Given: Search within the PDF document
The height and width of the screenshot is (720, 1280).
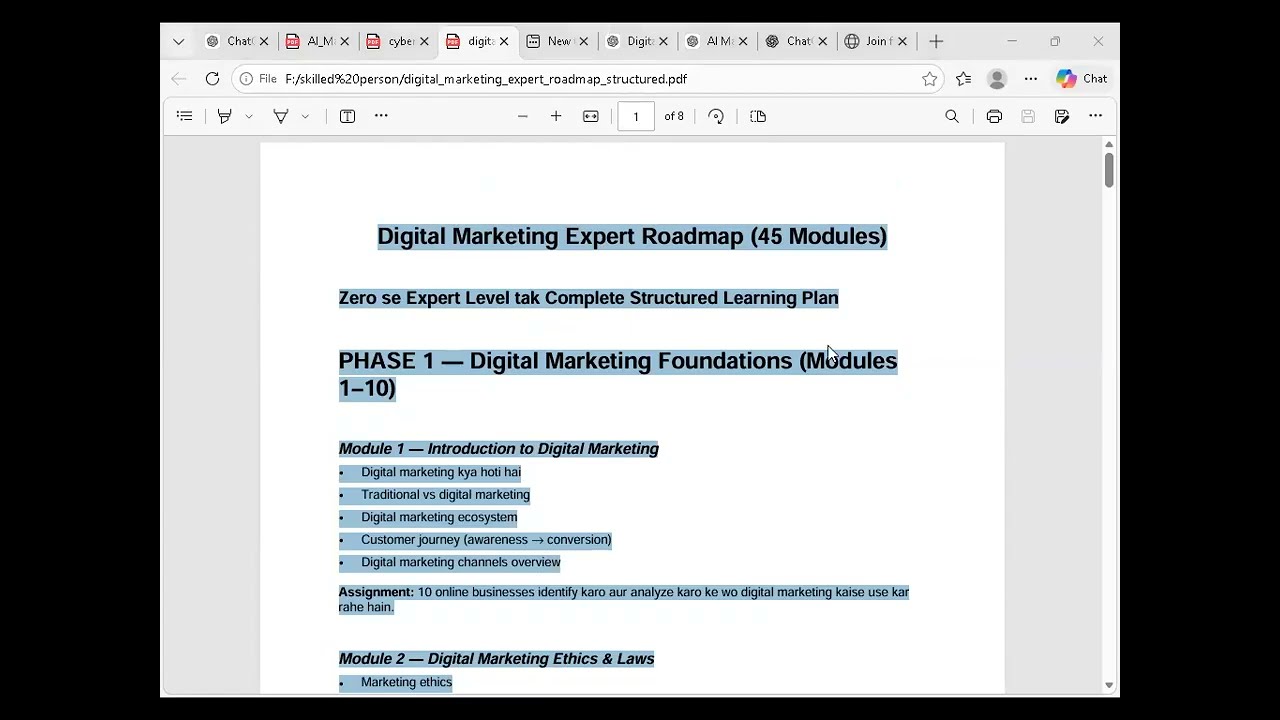Looking at the screenshot, I should [x=952, y=116].
